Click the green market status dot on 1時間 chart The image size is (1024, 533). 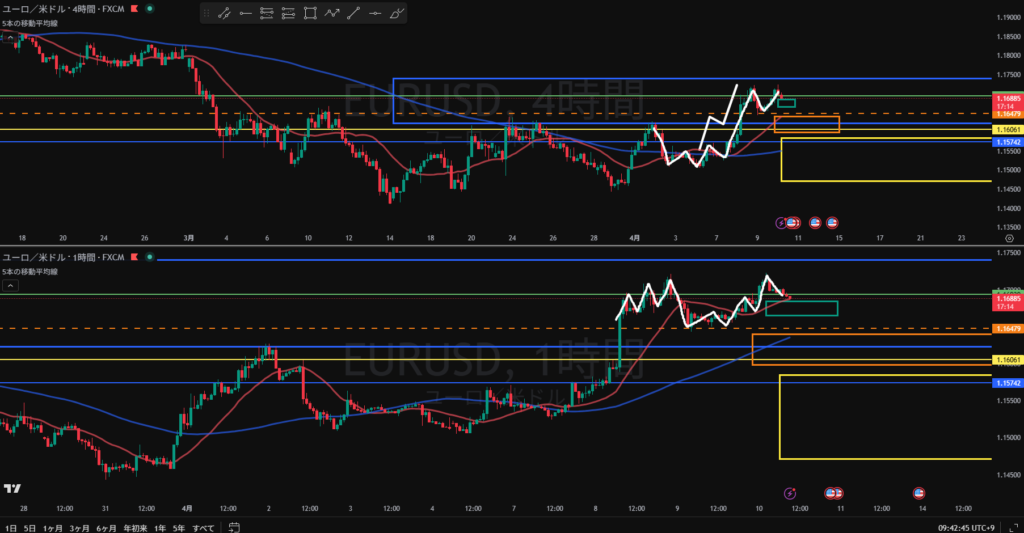[150, 258]
